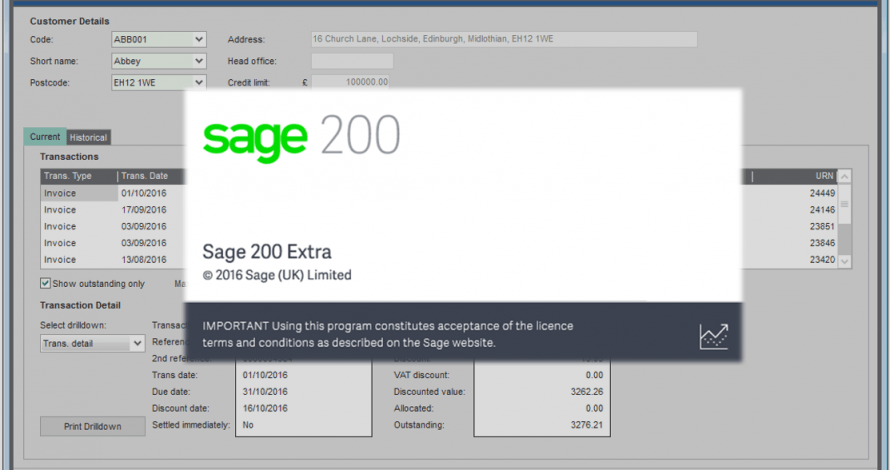Toggle the Show outstanding only checkbox
The image size is (890, 470).
coord(45,283)
